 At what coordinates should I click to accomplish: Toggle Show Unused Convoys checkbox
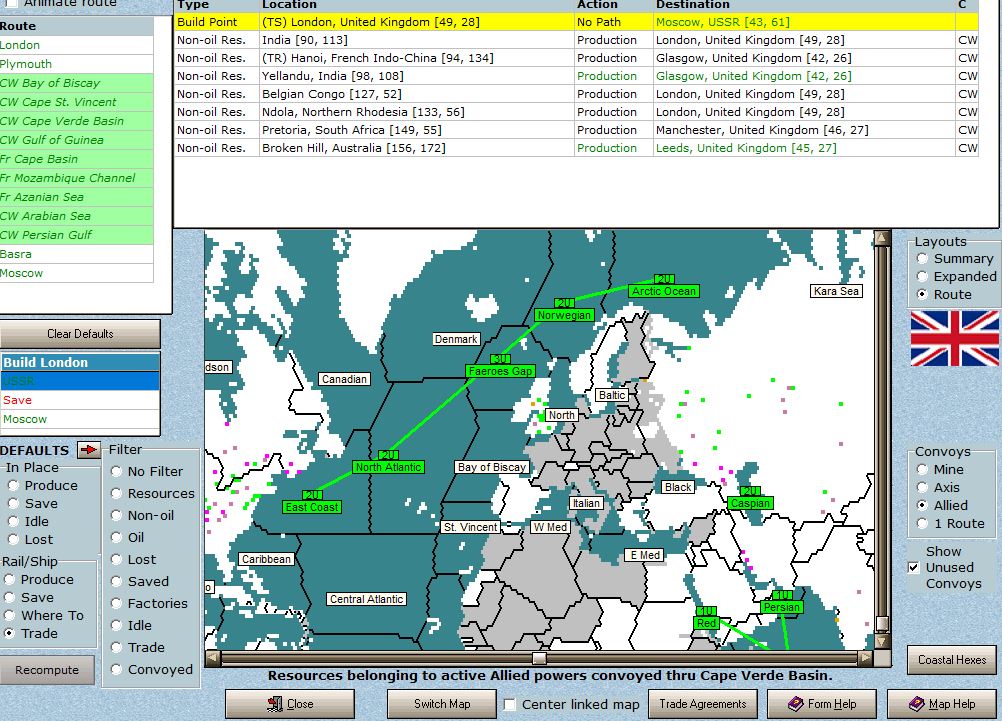pos(914,568)
